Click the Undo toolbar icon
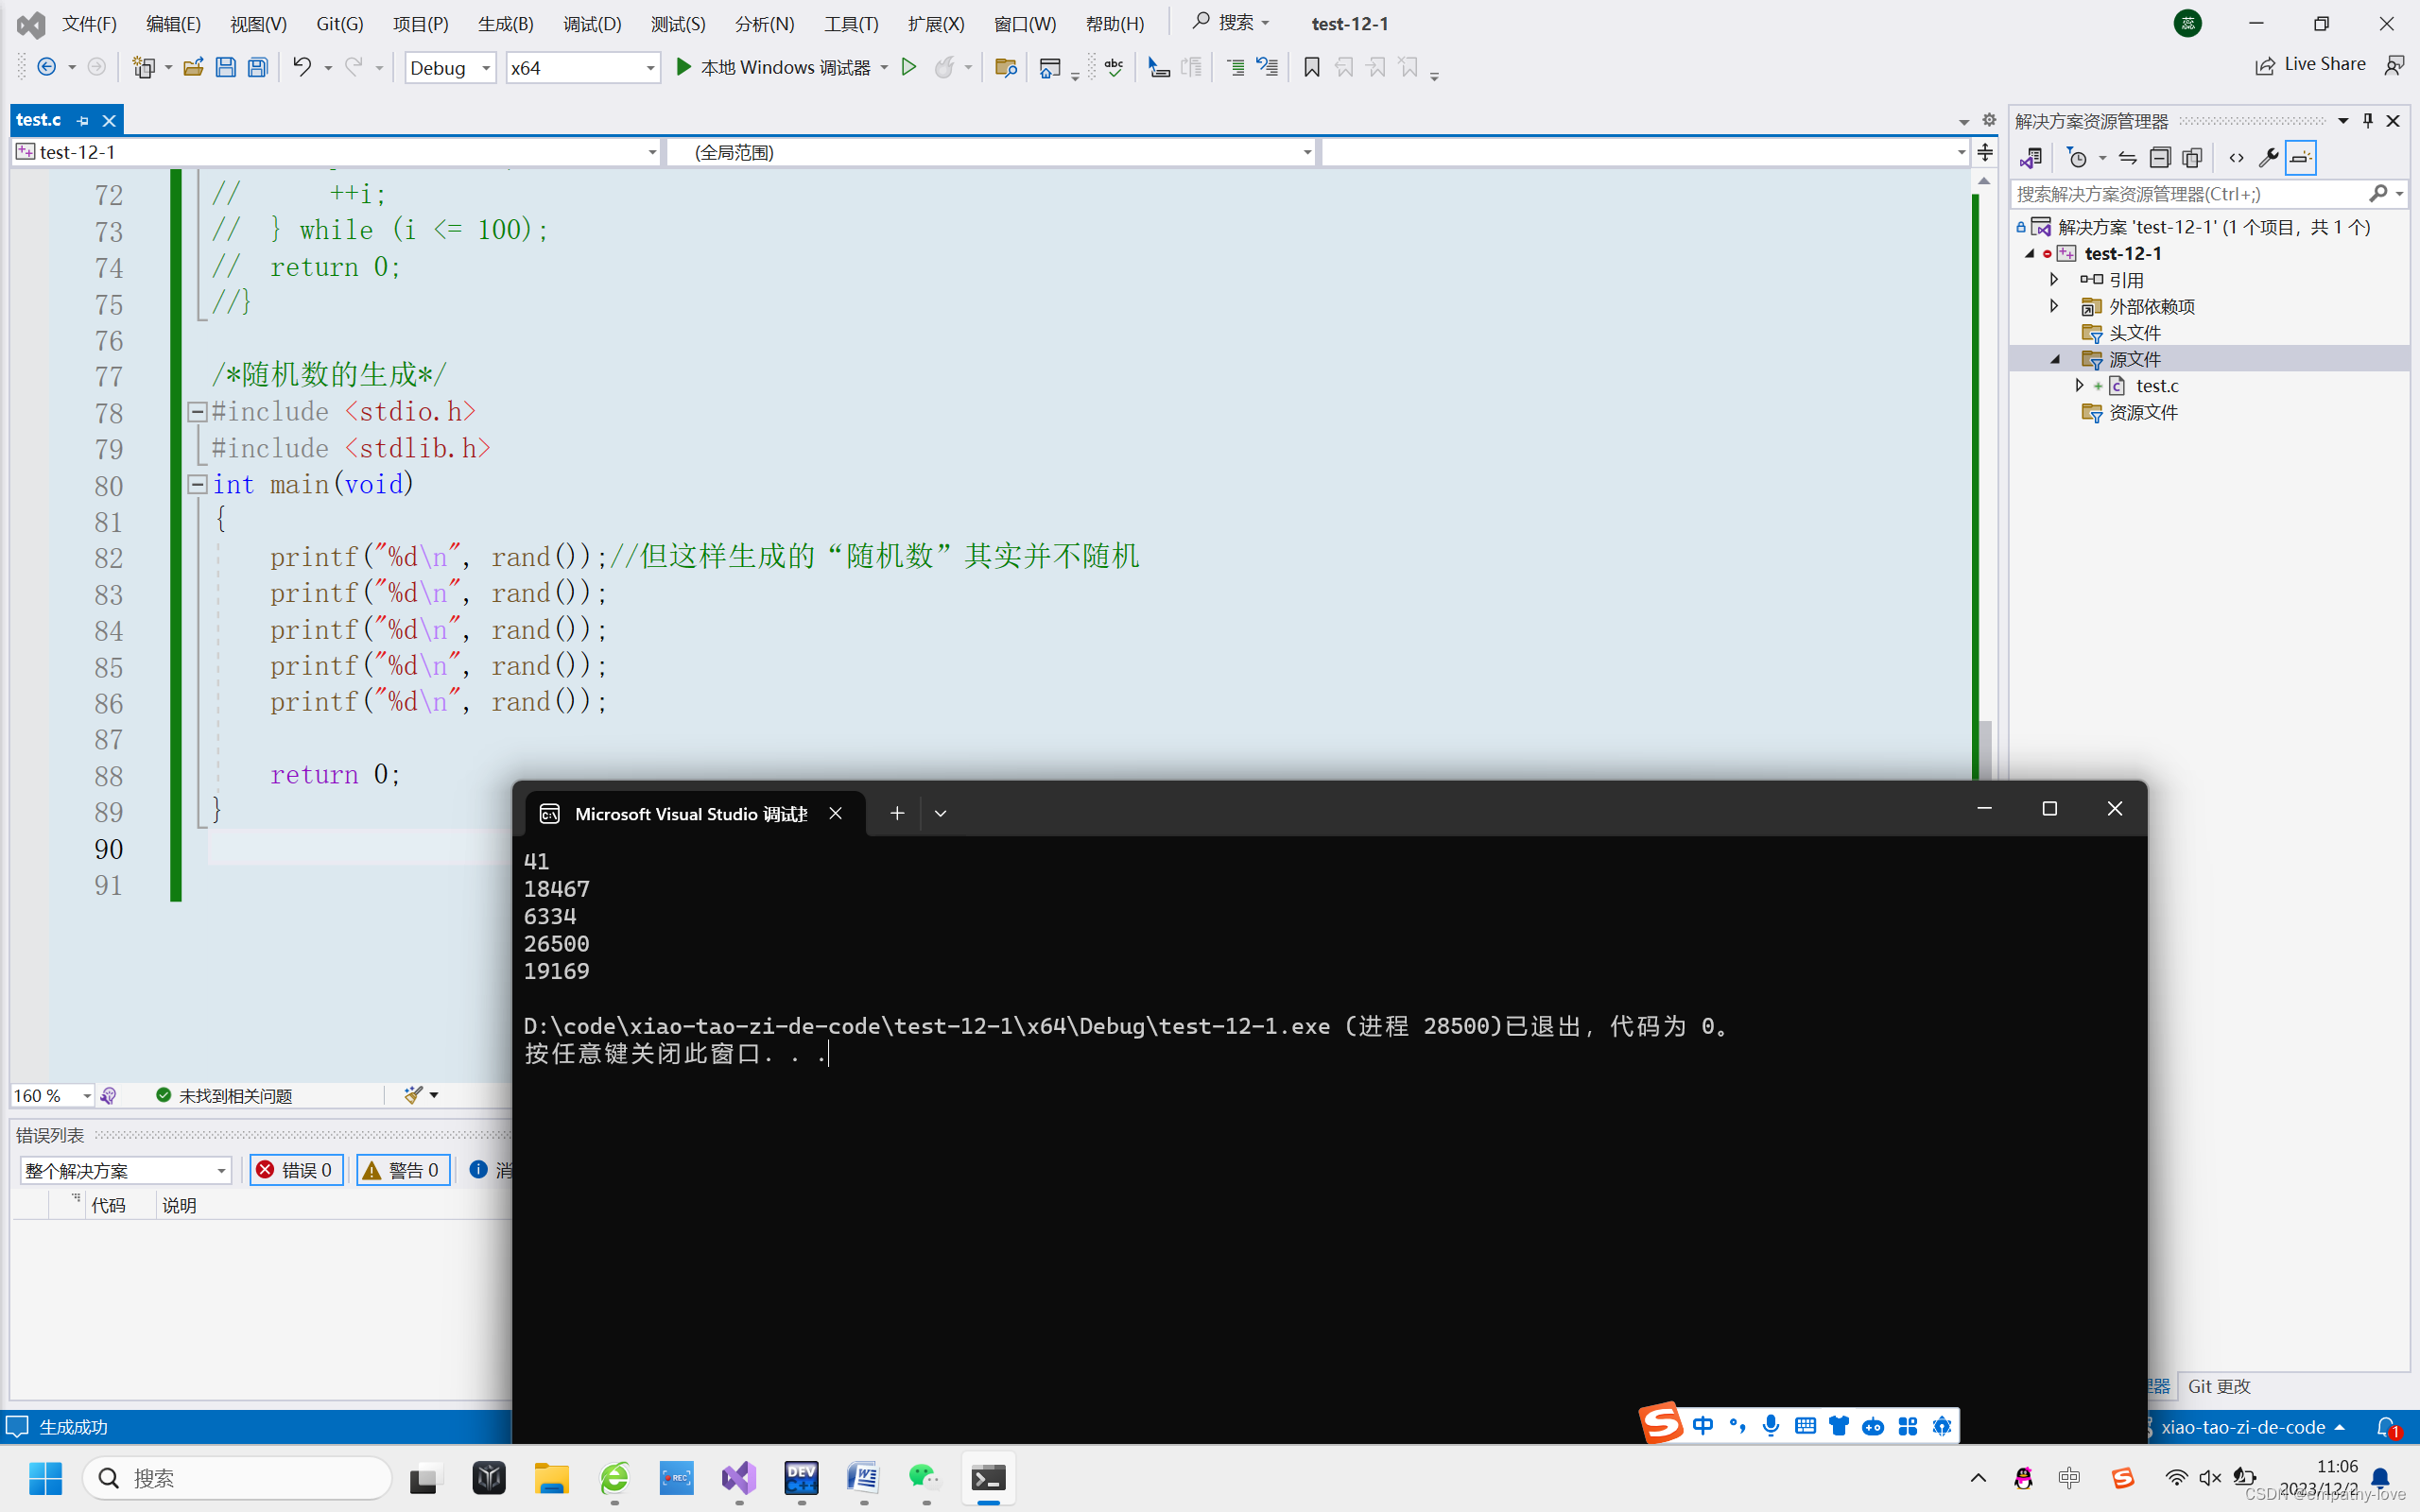The image size is (2420, 1512). (x=301, y=67)
